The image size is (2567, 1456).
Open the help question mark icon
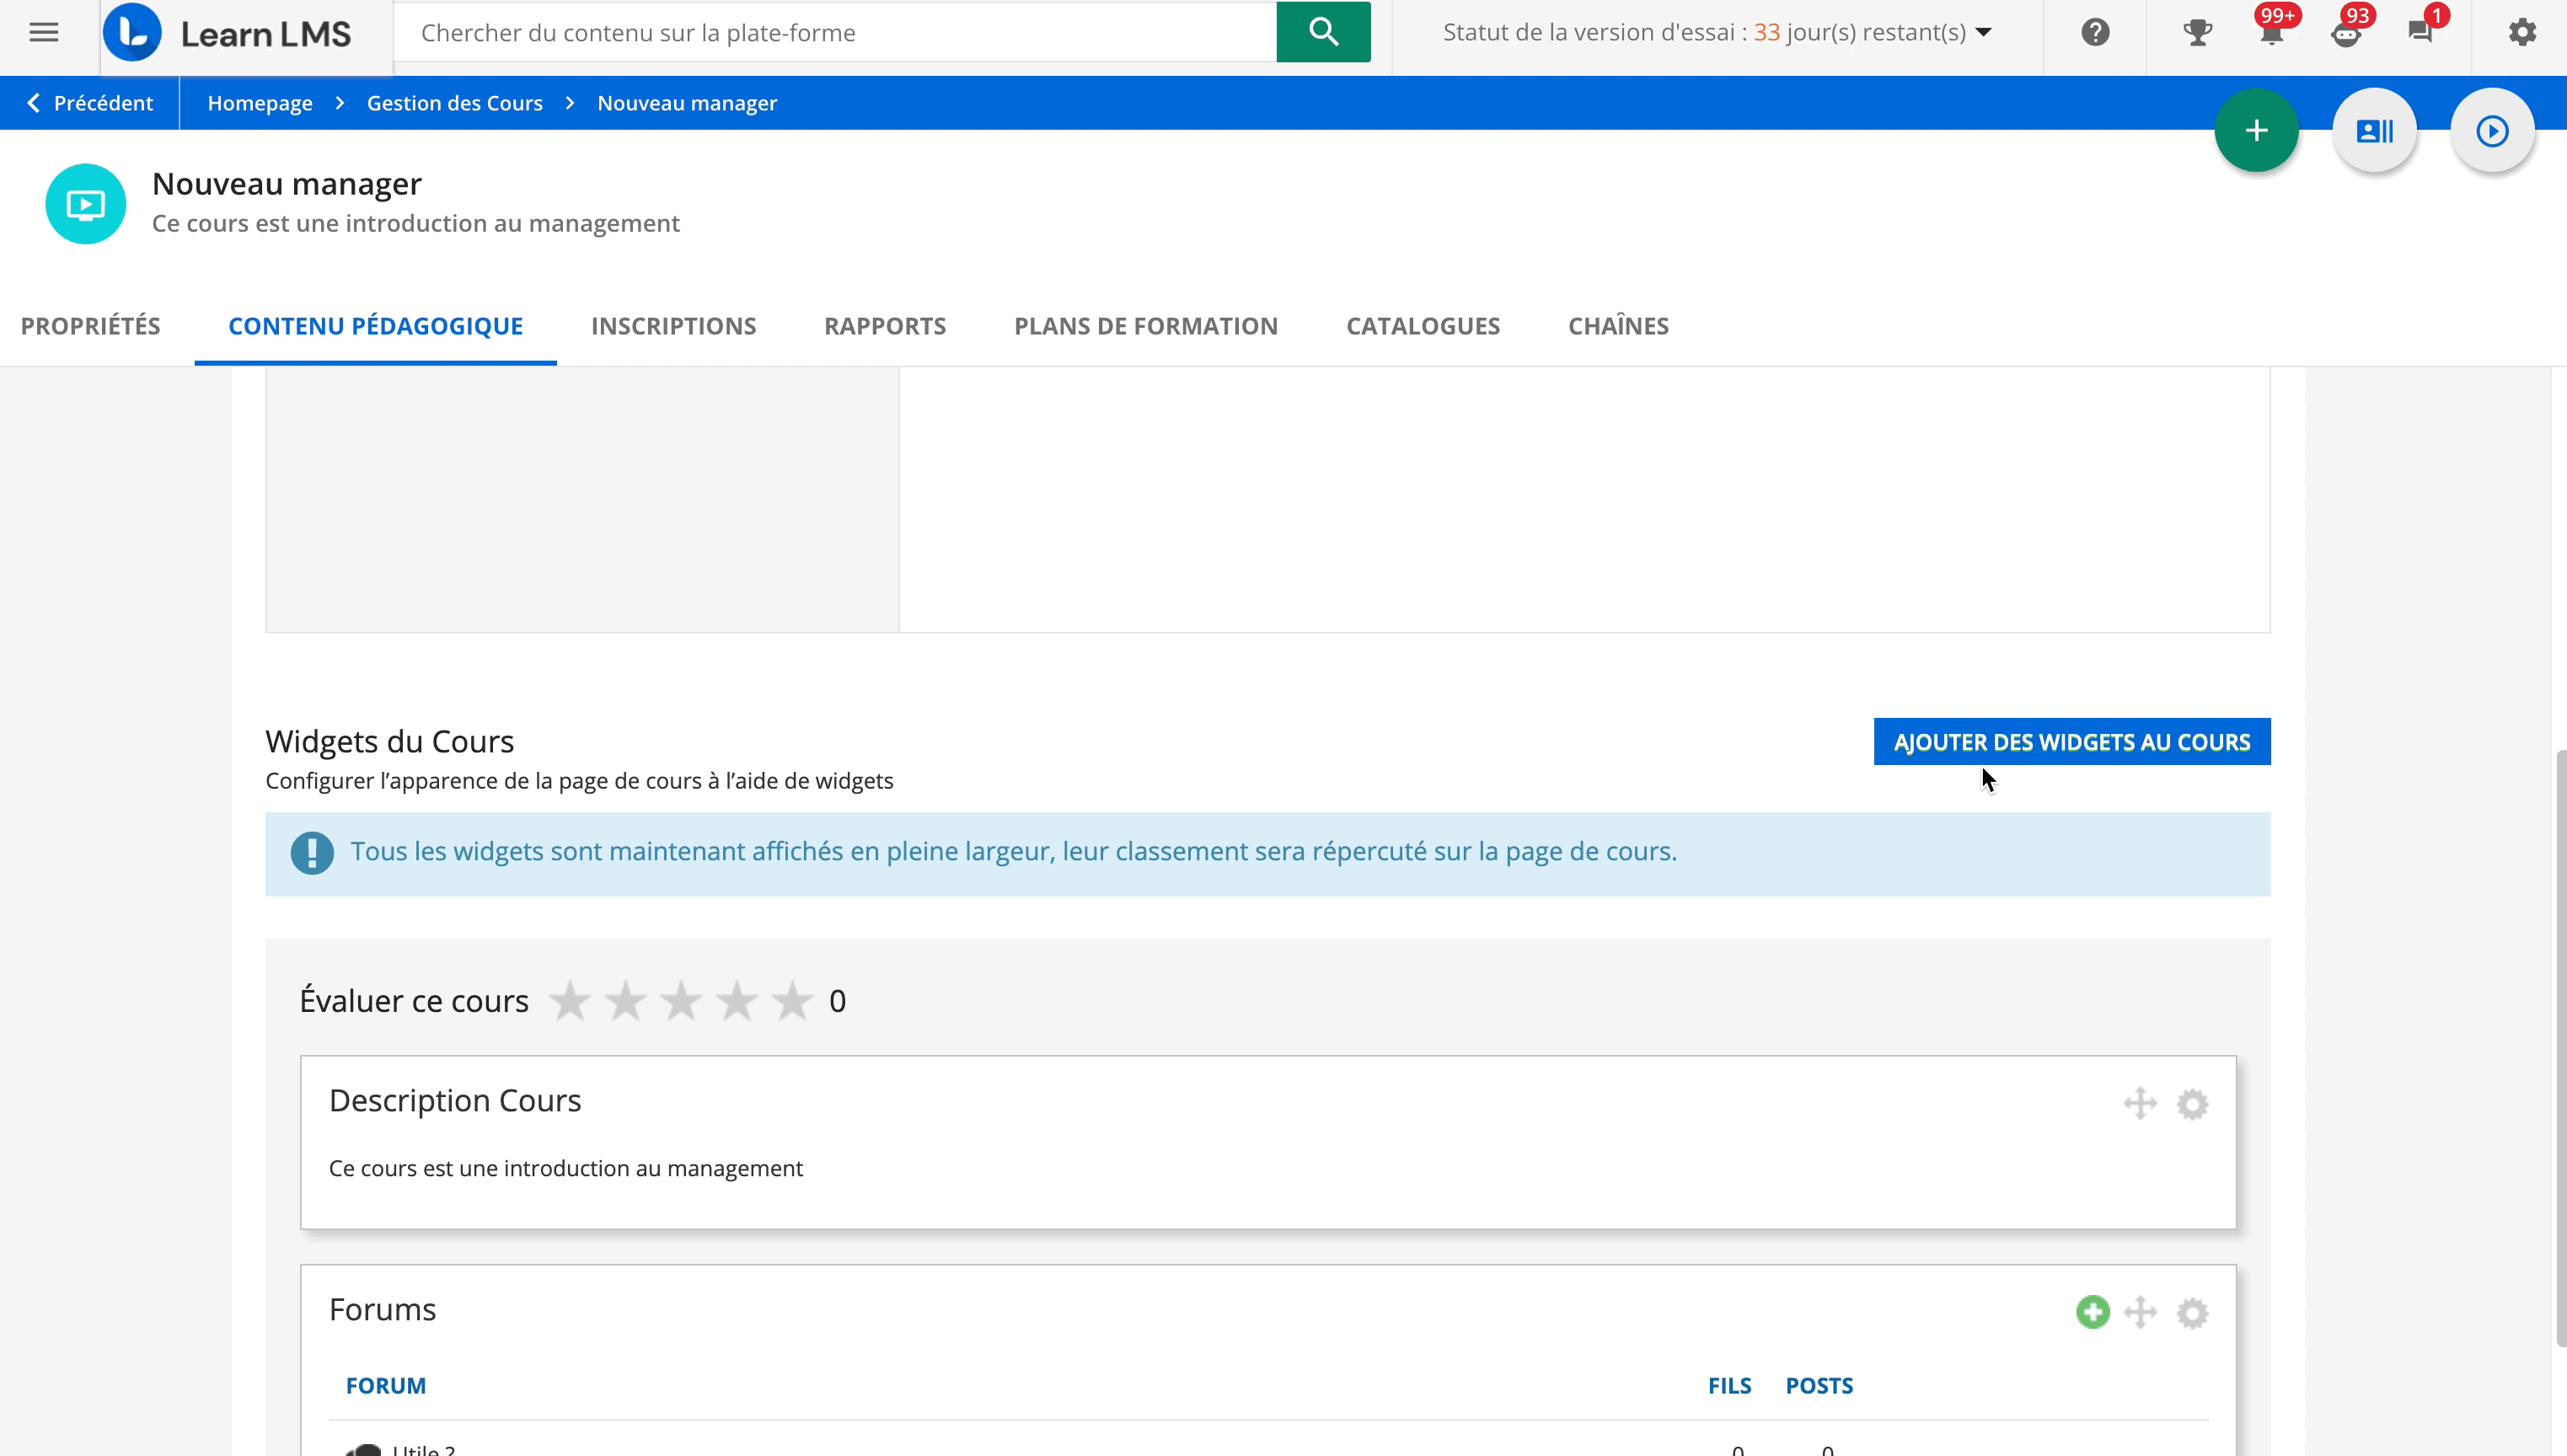click(x=2095, y=32)
